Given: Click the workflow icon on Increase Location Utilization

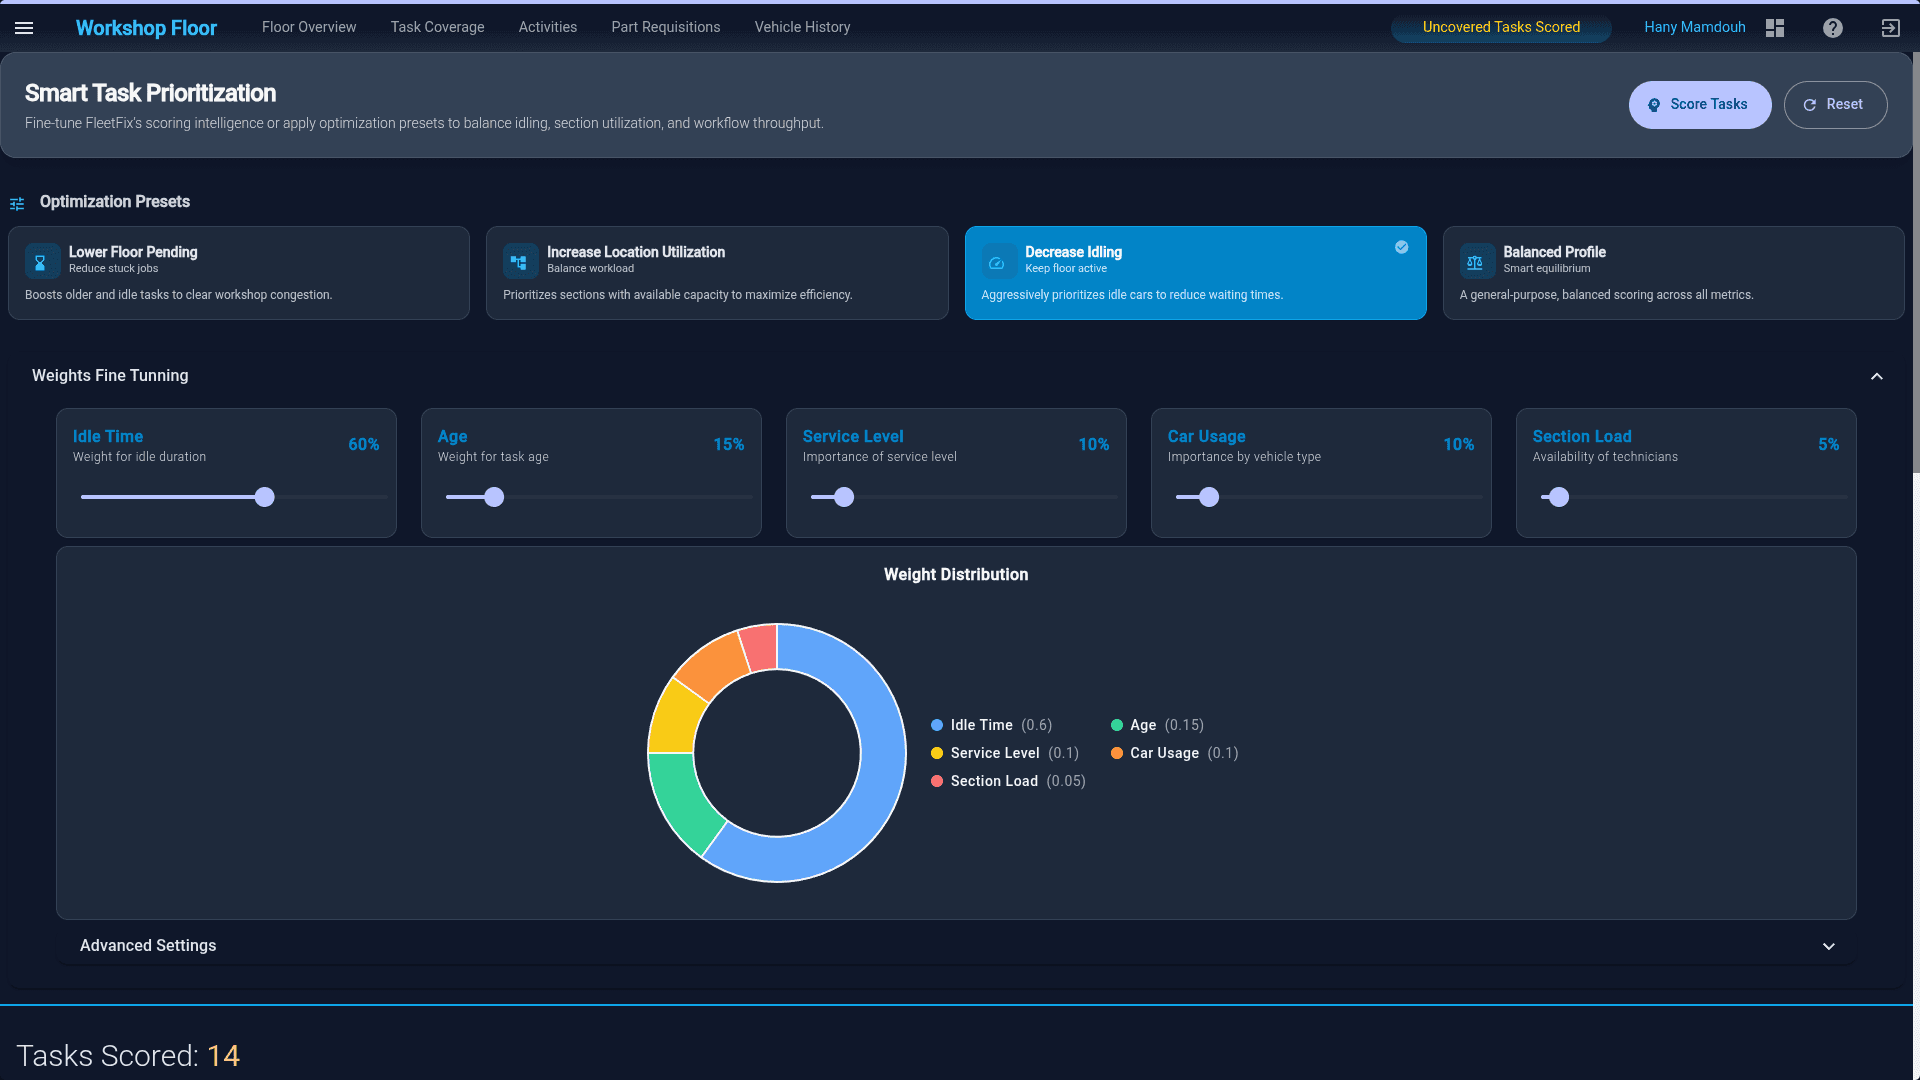Looking at the screenshot, I should 519,261.
